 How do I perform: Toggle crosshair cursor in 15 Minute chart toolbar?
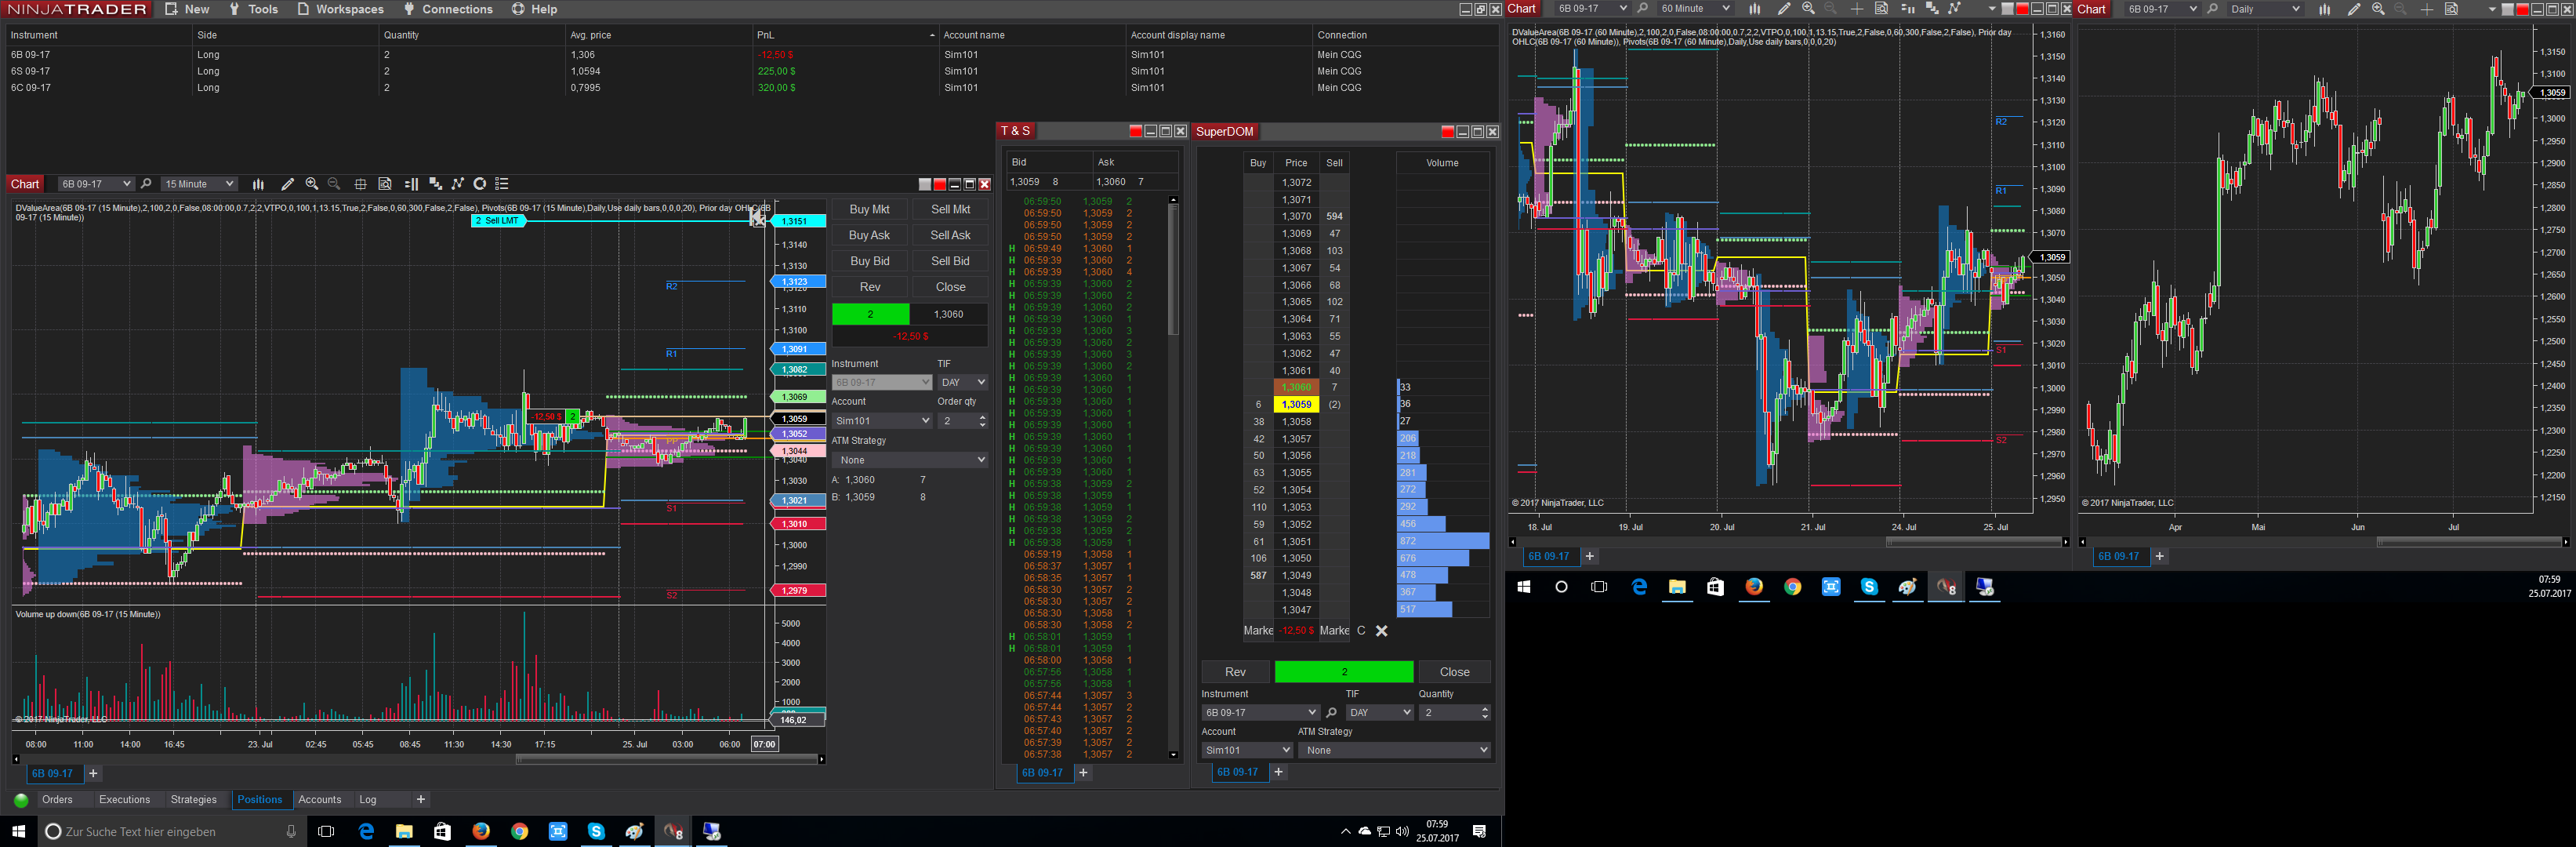coord(360,184)
